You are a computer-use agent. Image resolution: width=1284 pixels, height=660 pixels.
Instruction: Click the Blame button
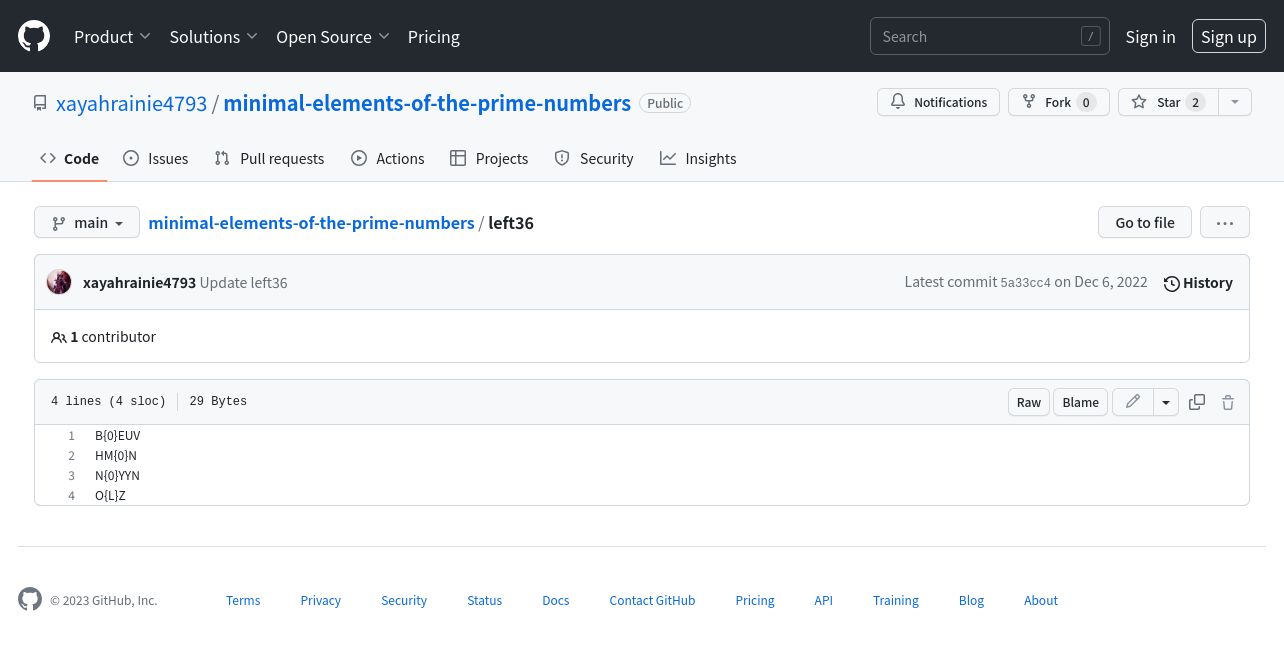(x=1080, y=402)
